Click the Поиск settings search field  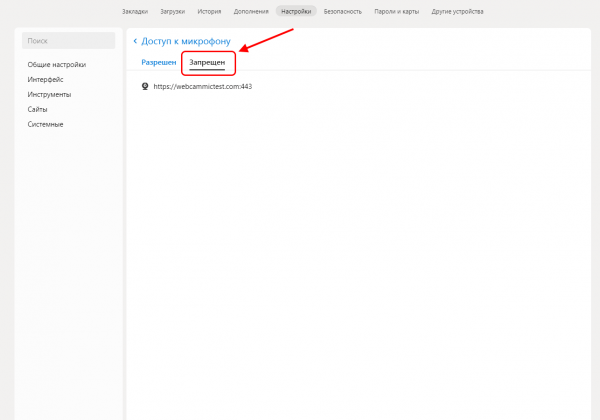68,41
